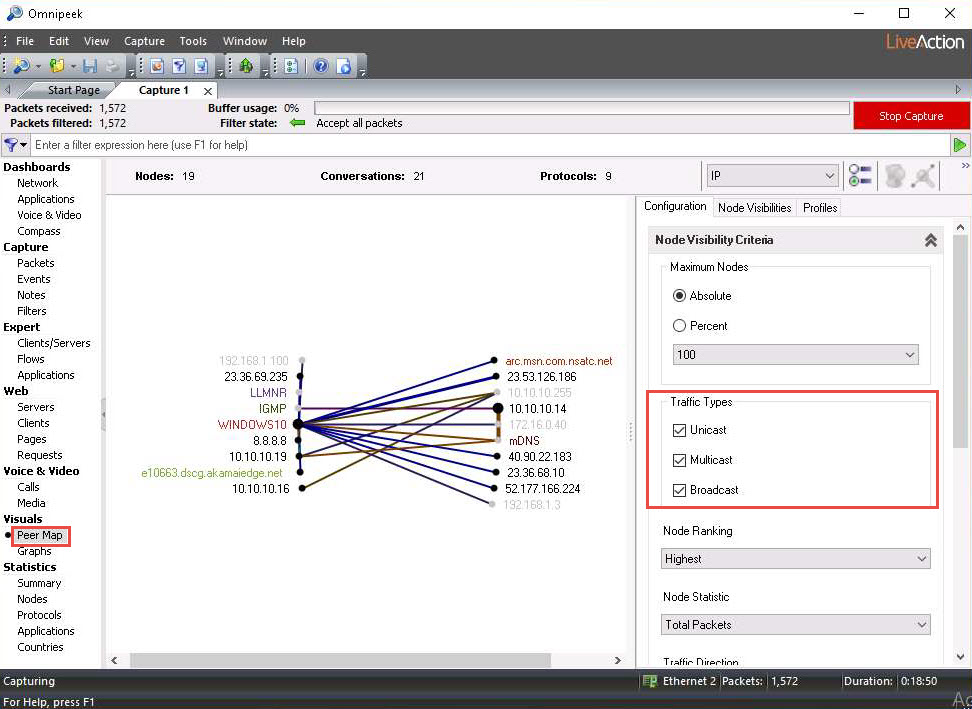Viewport: 972px width, 709px height.
Task: Select the Absolute radio button
Action: pyautogui.click(x=679, y=296)
